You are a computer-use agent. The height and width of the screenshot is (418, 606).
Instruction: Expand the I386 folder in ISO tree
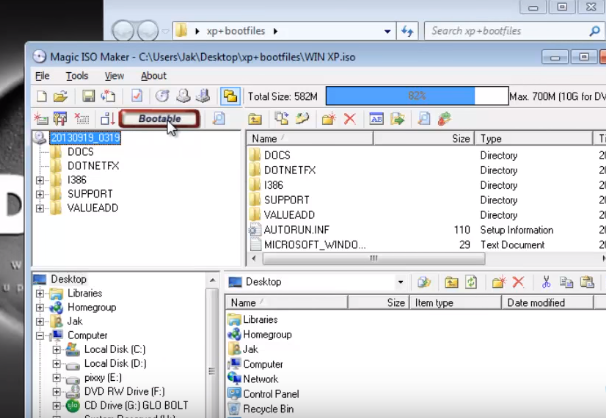click(40, 180)
